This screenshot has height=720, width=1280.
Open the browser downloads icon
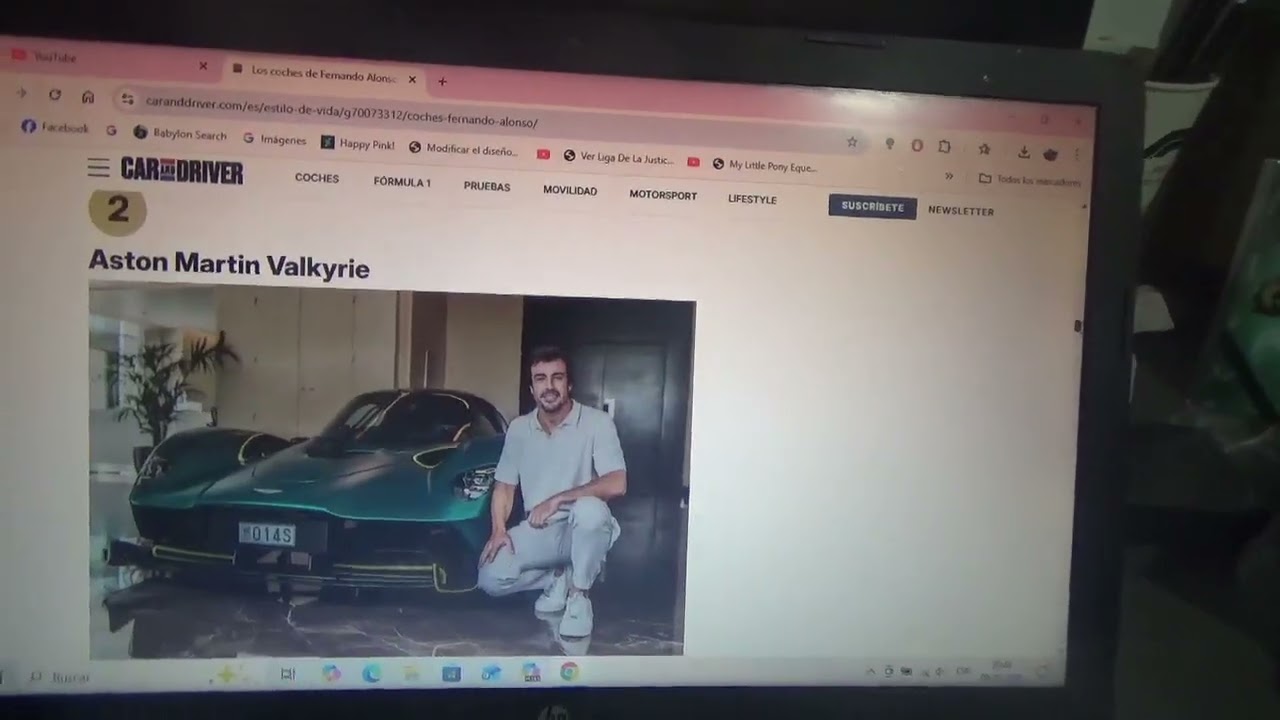1023,151
